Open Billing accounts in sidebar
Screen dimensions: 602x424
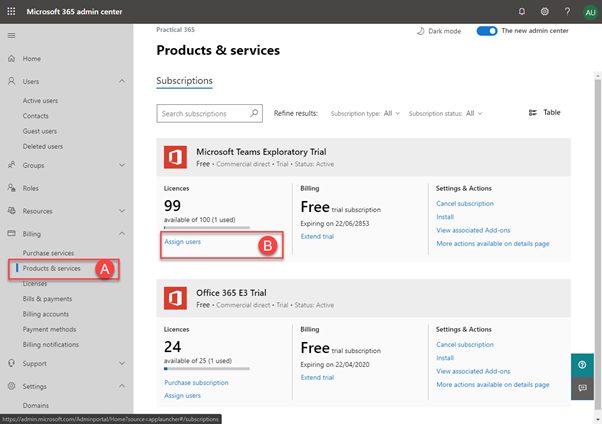tap(46, 314)
